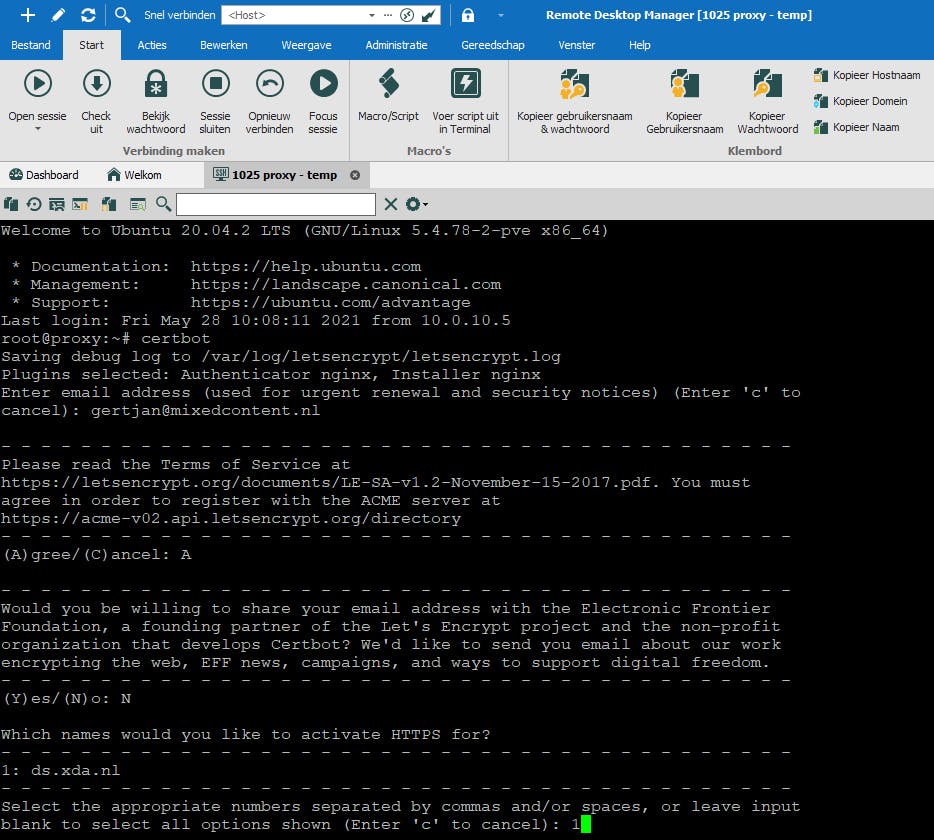Open the Help ribbon tab

639,45
